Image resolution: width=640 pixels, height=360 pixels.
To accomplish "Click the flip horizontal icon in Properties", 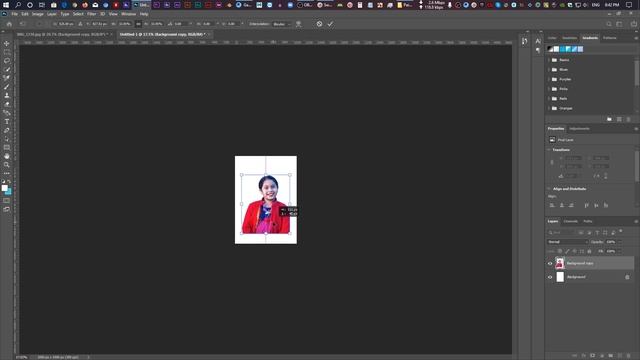I will click(x=597, y=176).
